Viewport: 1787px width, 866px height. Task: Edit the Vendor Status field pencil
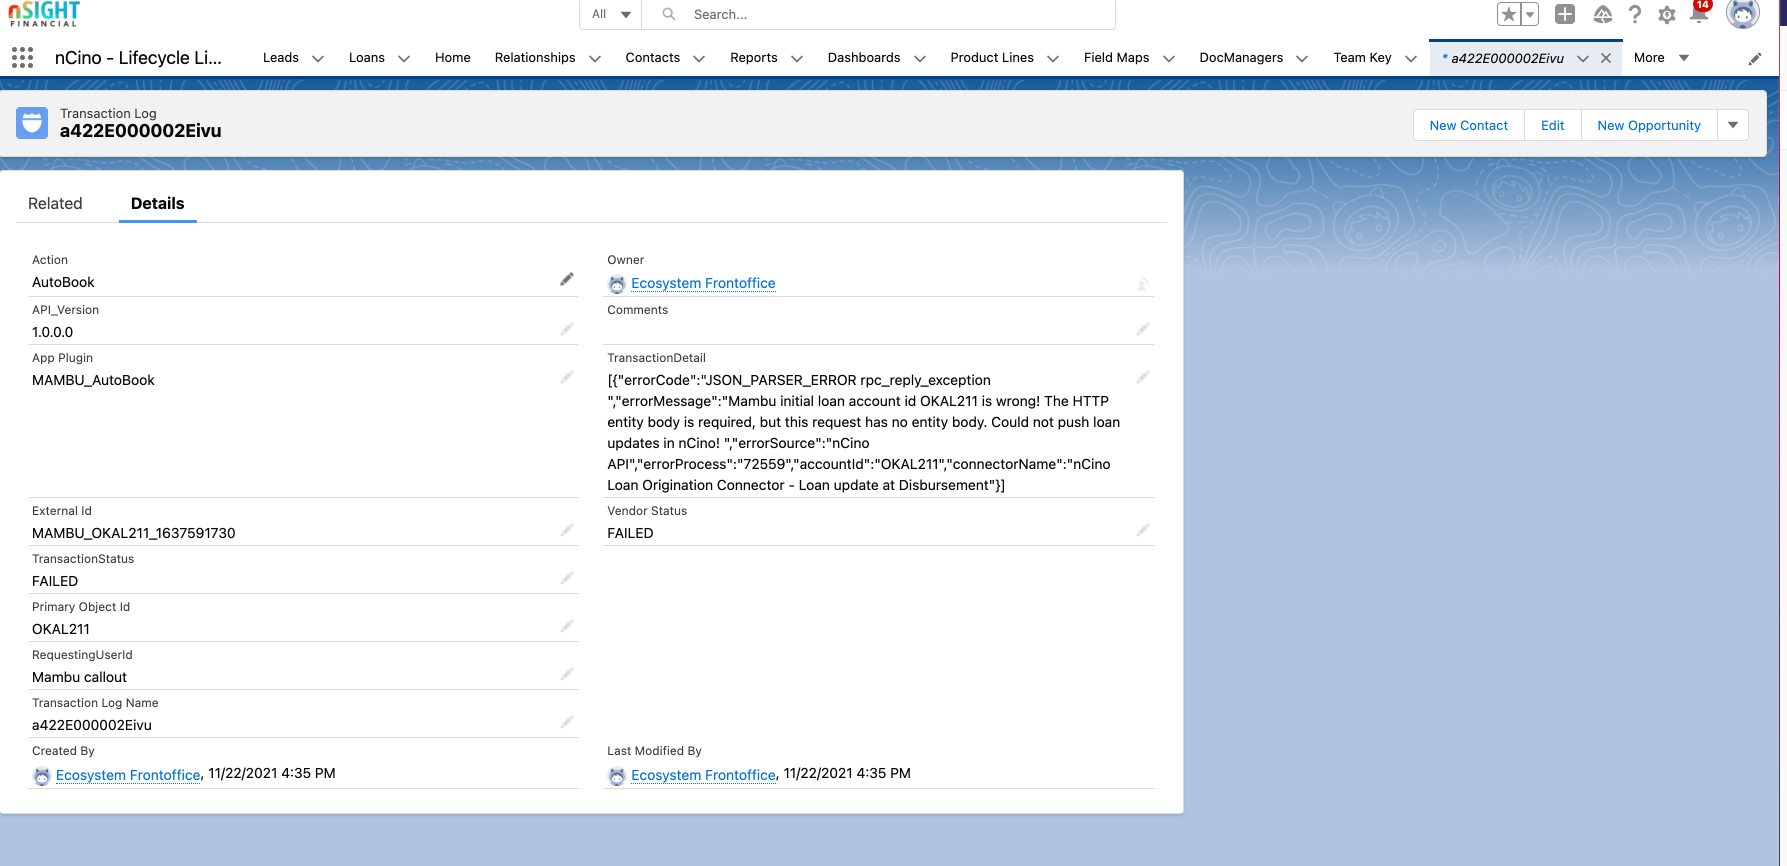(x=1143, y=530)
